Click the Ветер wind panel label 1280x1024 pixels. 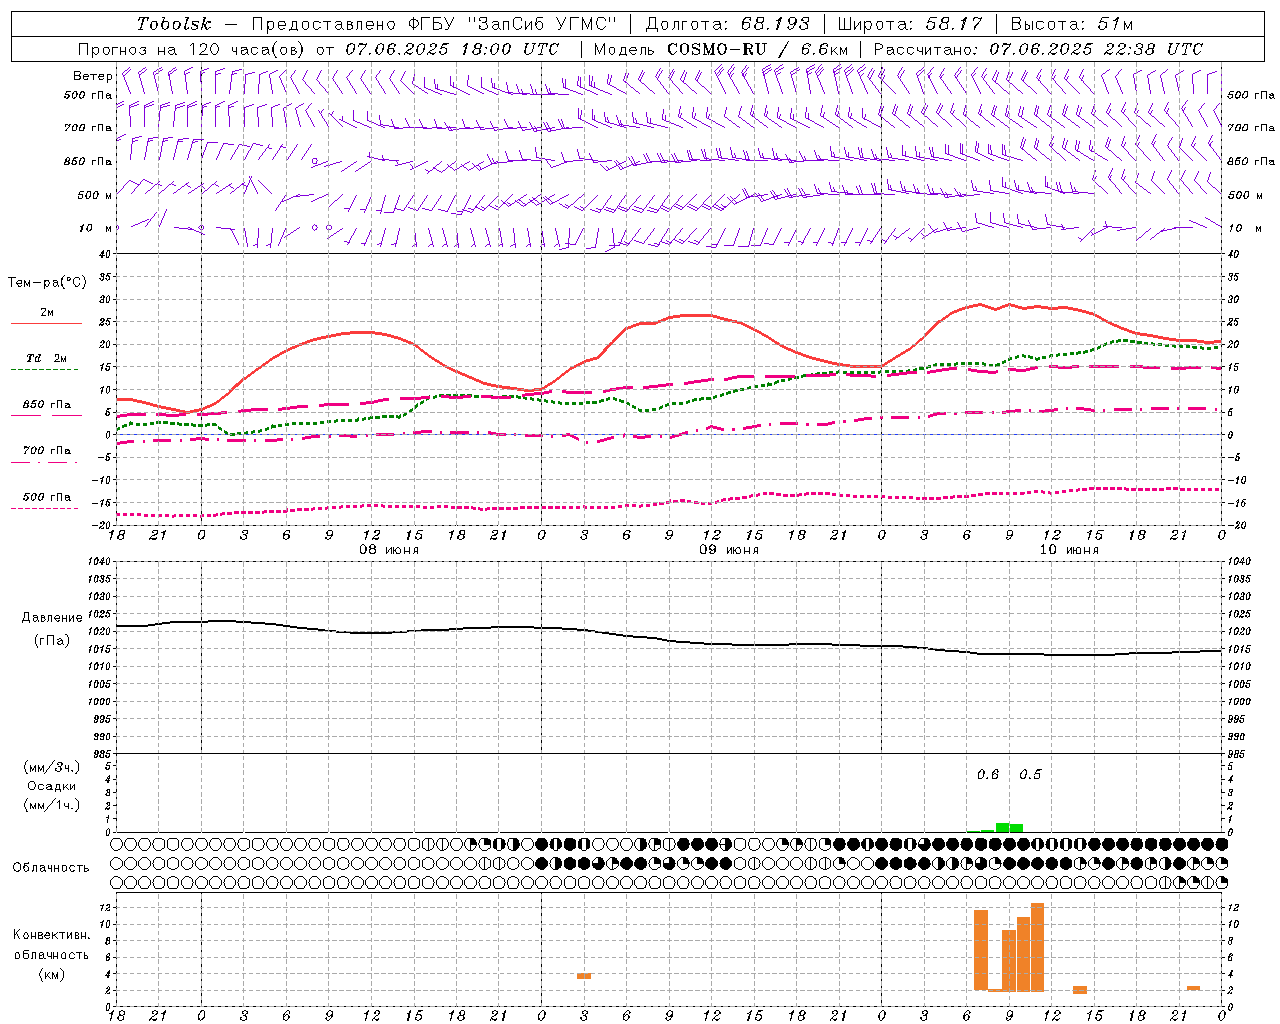click(x=93, y=76)
